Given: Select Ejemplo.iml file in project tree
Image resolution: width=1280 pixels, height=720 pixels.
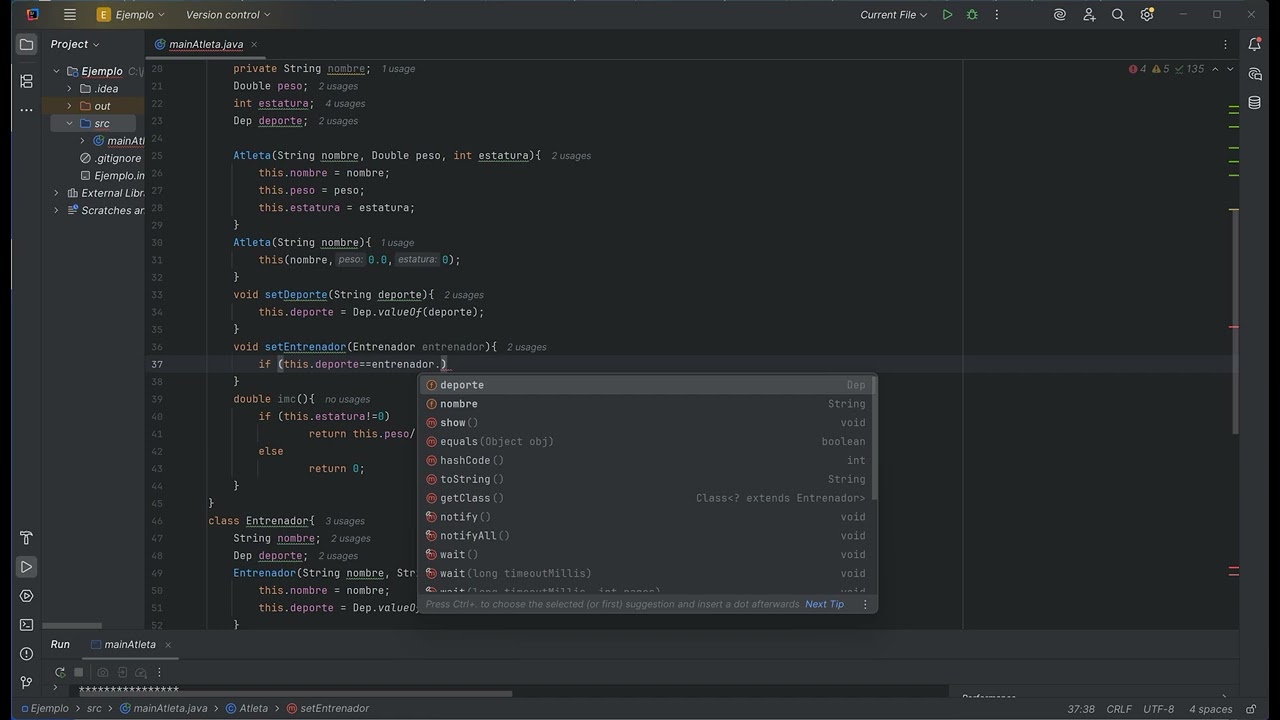Looking at the screenshot, I should (112, 175).
